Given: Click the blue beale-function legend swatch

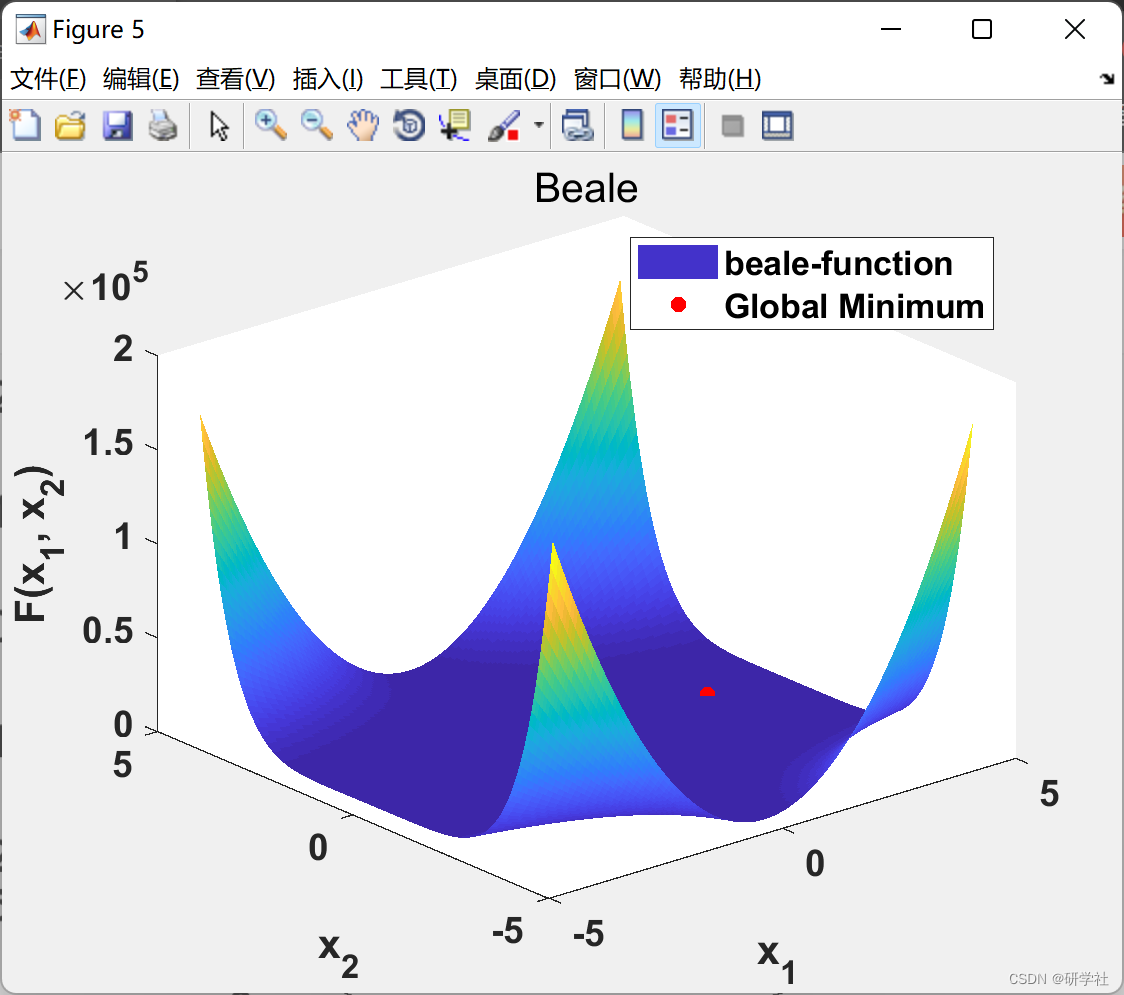Looking at the screenshot, I should 677,262.
